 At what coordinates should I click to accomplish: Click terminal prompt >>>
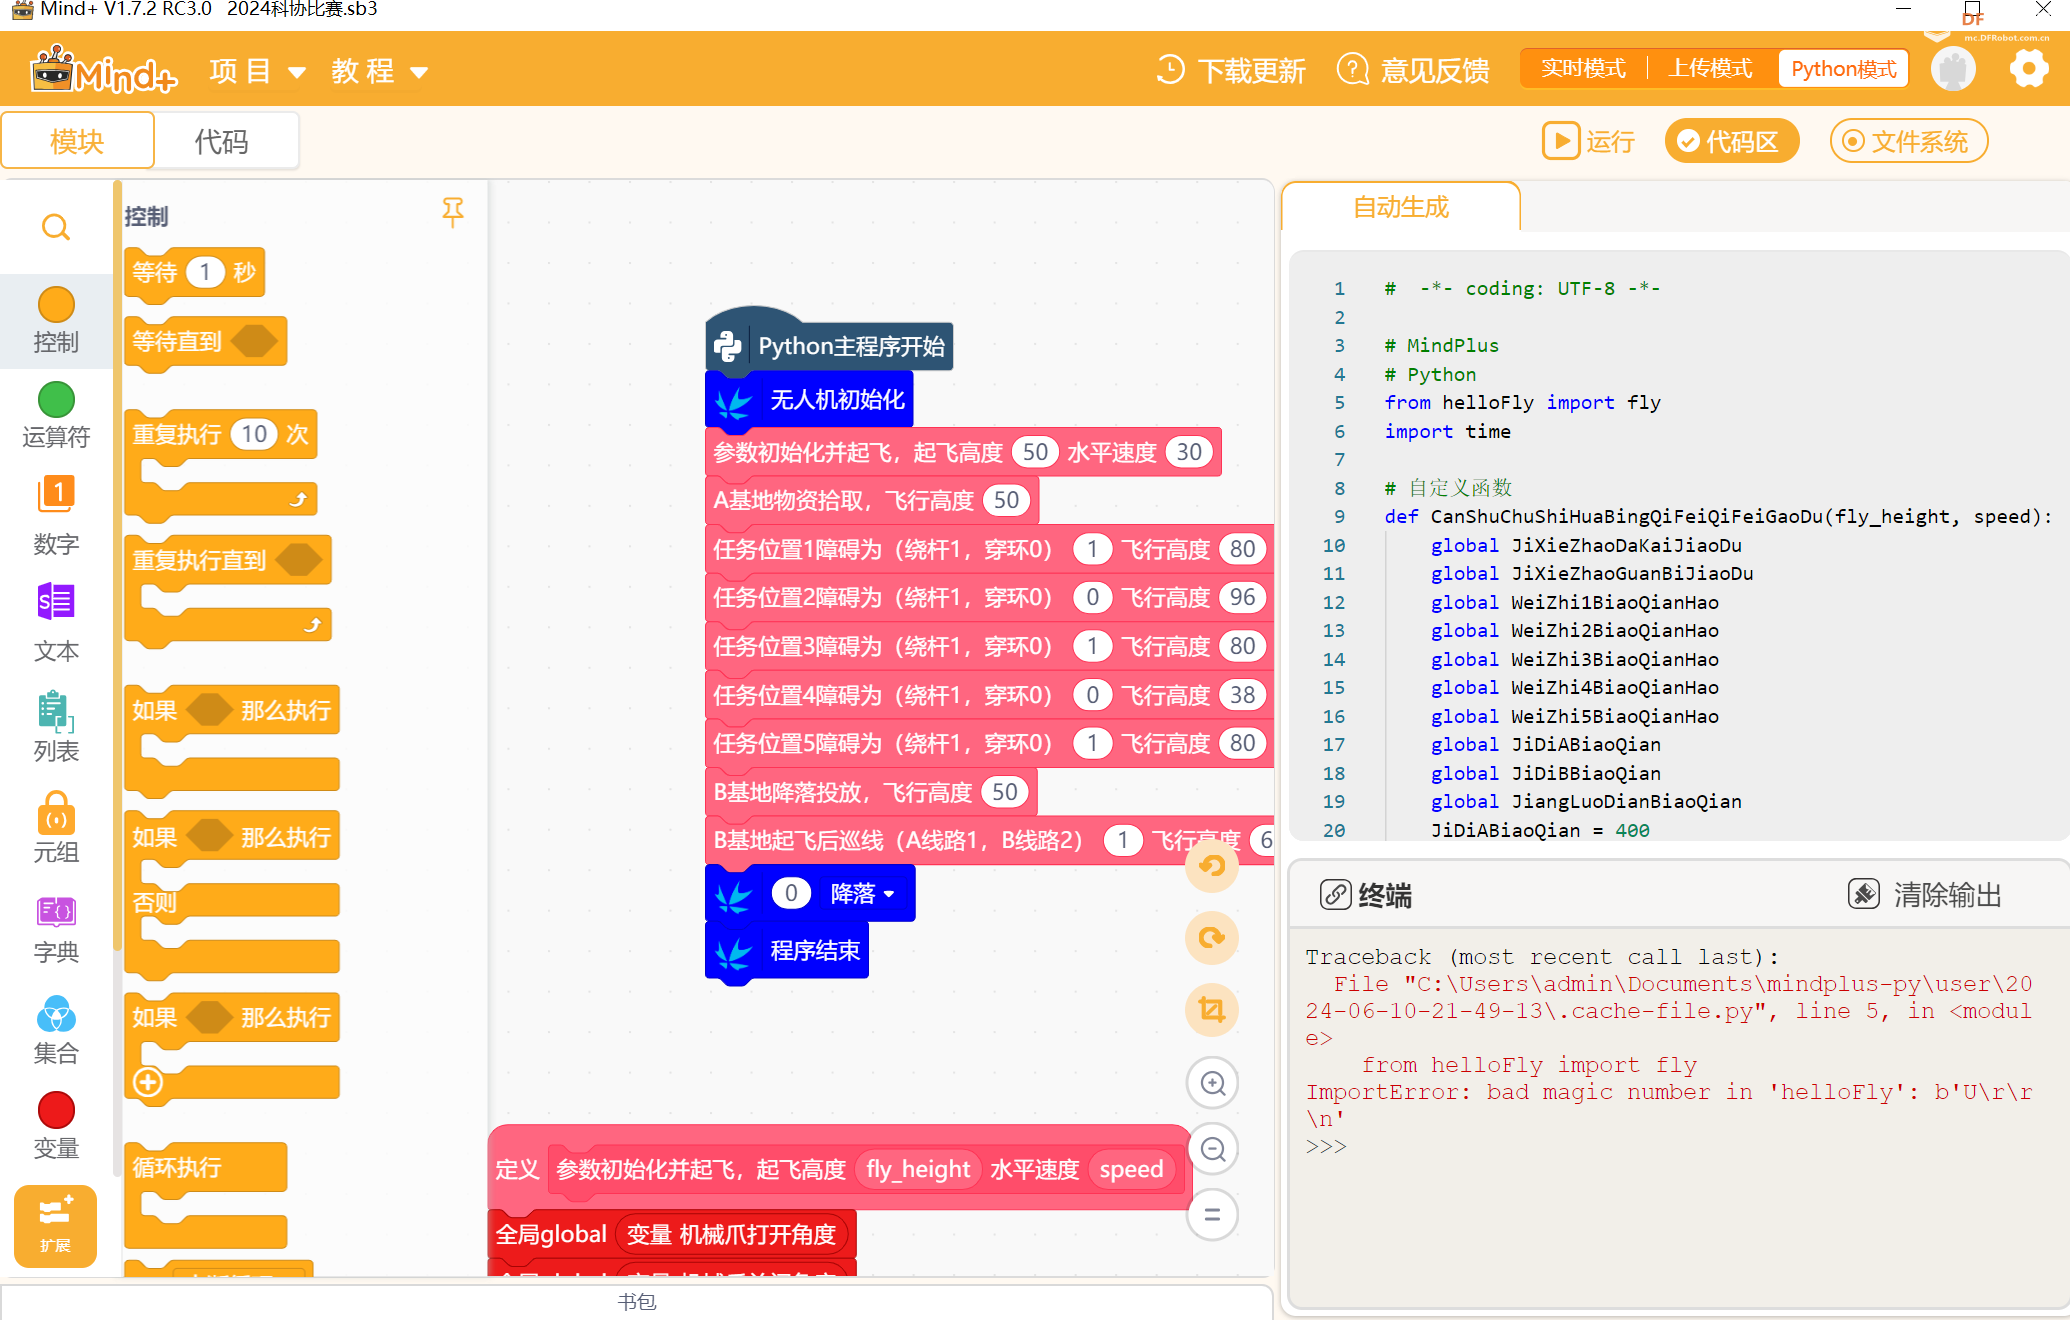1326,1146
